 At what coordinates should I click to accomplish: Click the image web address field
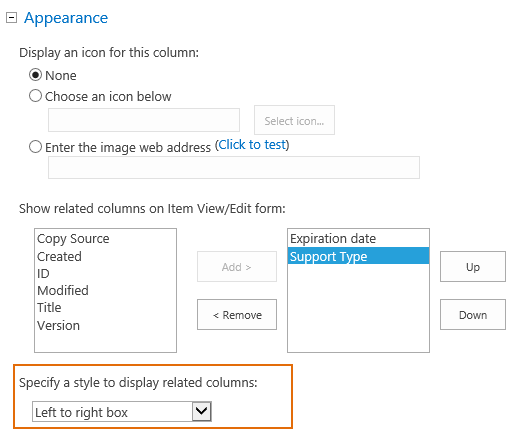tap(234, 168)
